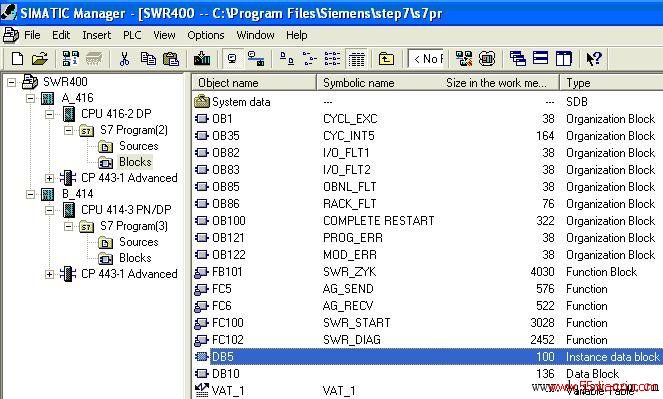Click the Up one level icon
Viewport: 663px width, 399px height.
coord(386,59)
